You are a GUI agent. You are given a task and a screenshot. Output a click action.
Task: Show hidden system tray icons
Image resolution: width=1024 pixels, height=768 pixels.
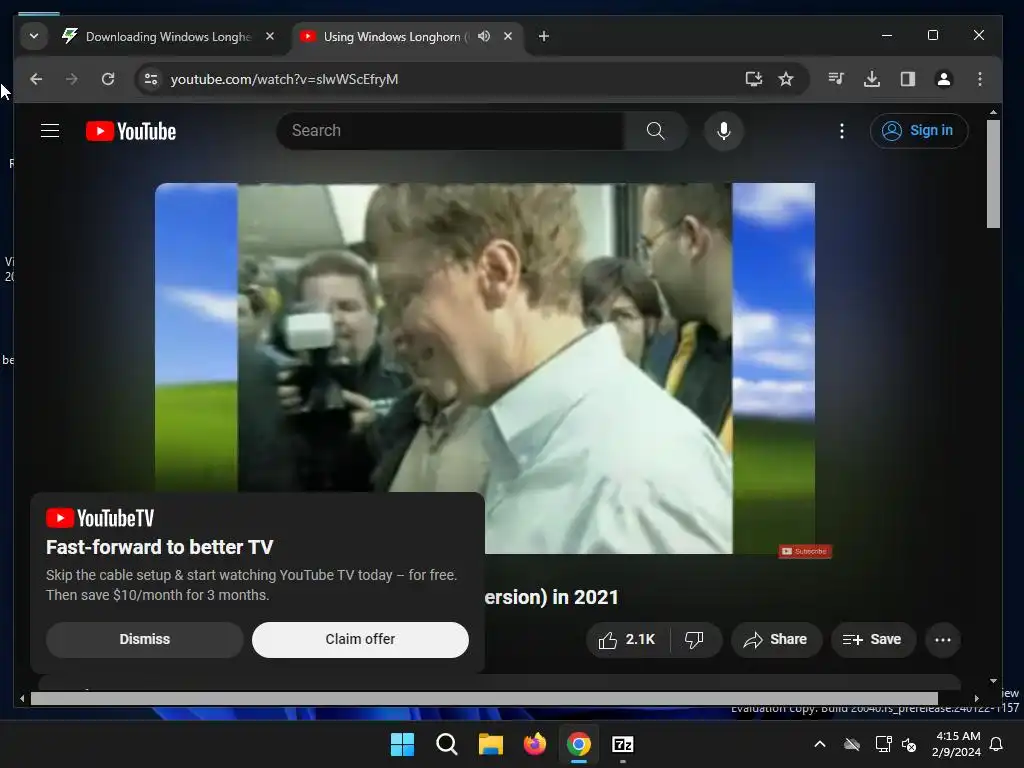click(820, 744)
